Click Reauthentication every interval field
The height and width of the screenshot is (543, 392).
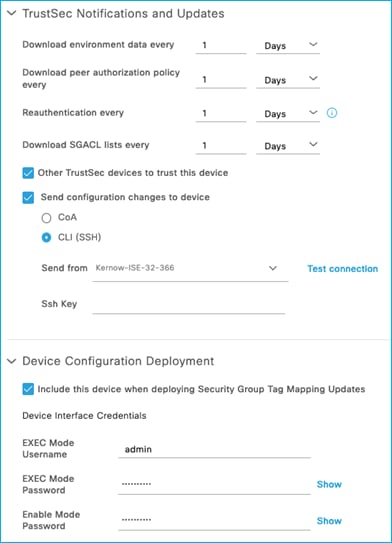point(221,113)
